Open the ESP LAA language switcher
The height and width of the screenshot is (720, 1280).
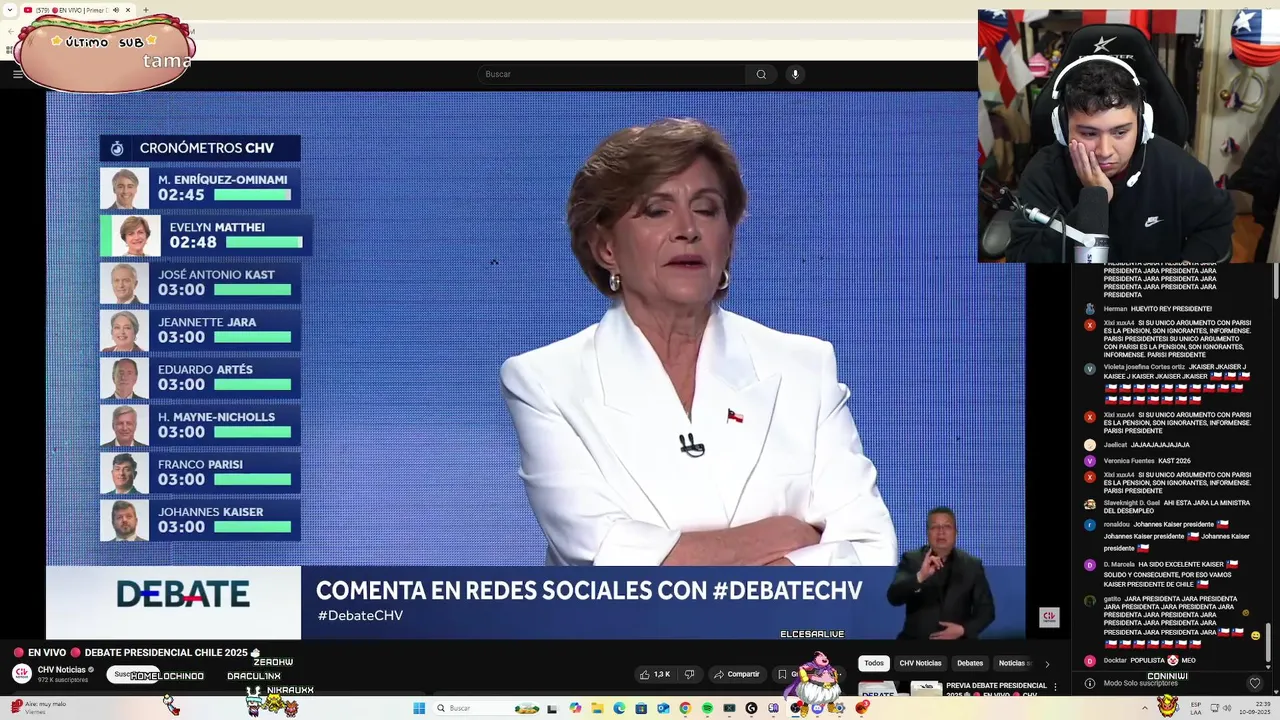1196,708
